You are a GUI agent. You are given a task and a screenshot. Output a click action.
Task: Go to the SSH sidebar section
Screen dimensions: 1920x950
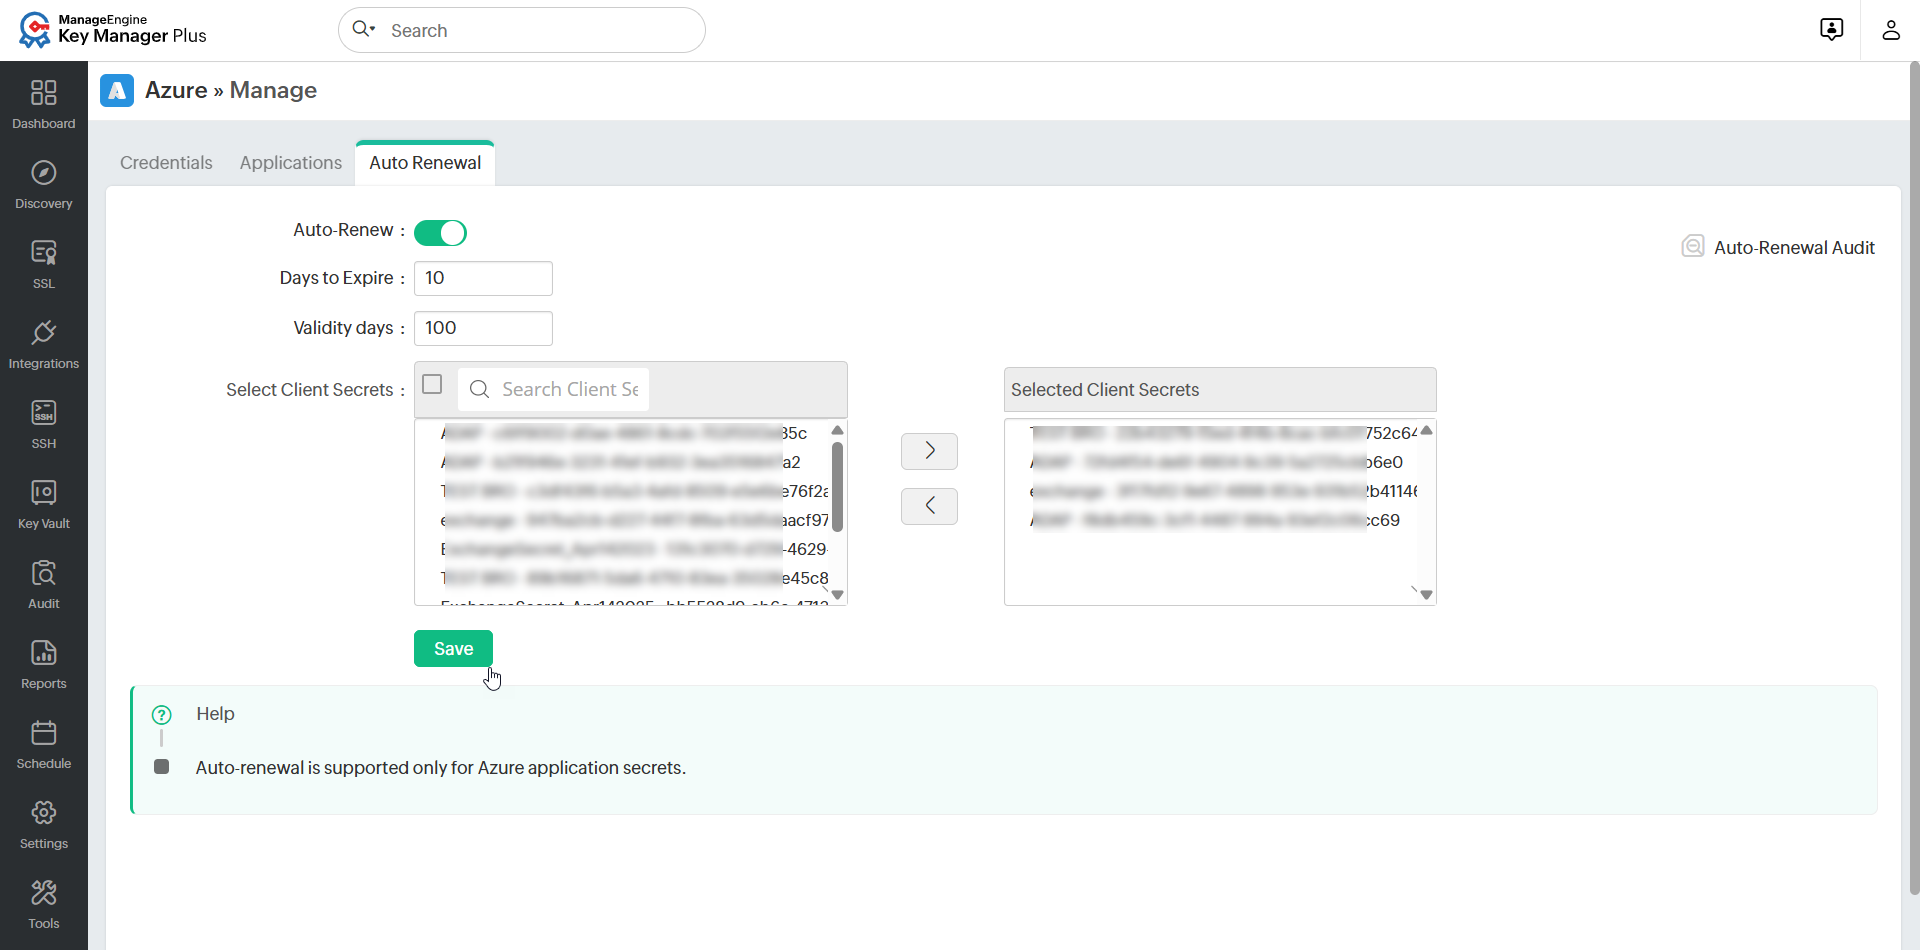pyautogui.click(x=44, y=424)
